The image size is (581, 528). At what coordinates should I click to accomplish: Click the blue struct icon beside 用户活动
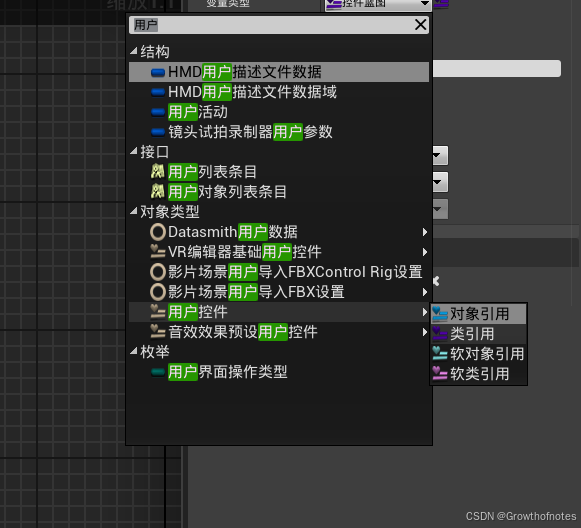[x=158, y=112]
